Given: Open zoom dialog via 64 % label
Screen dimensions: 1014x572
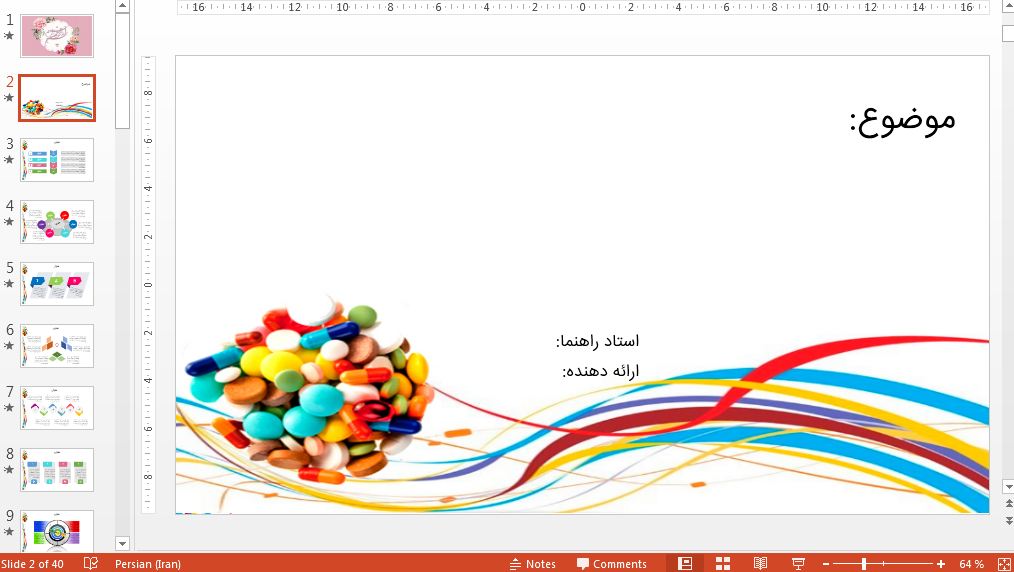Looking at the screenshot, I should tap(971, 564).
